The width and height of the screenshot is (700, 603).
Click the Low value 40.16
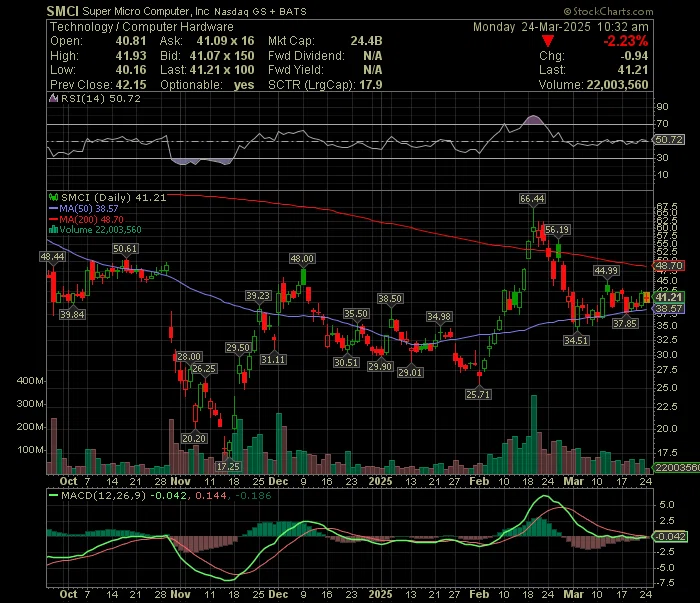pyautogui.click(x=131, y=70)
